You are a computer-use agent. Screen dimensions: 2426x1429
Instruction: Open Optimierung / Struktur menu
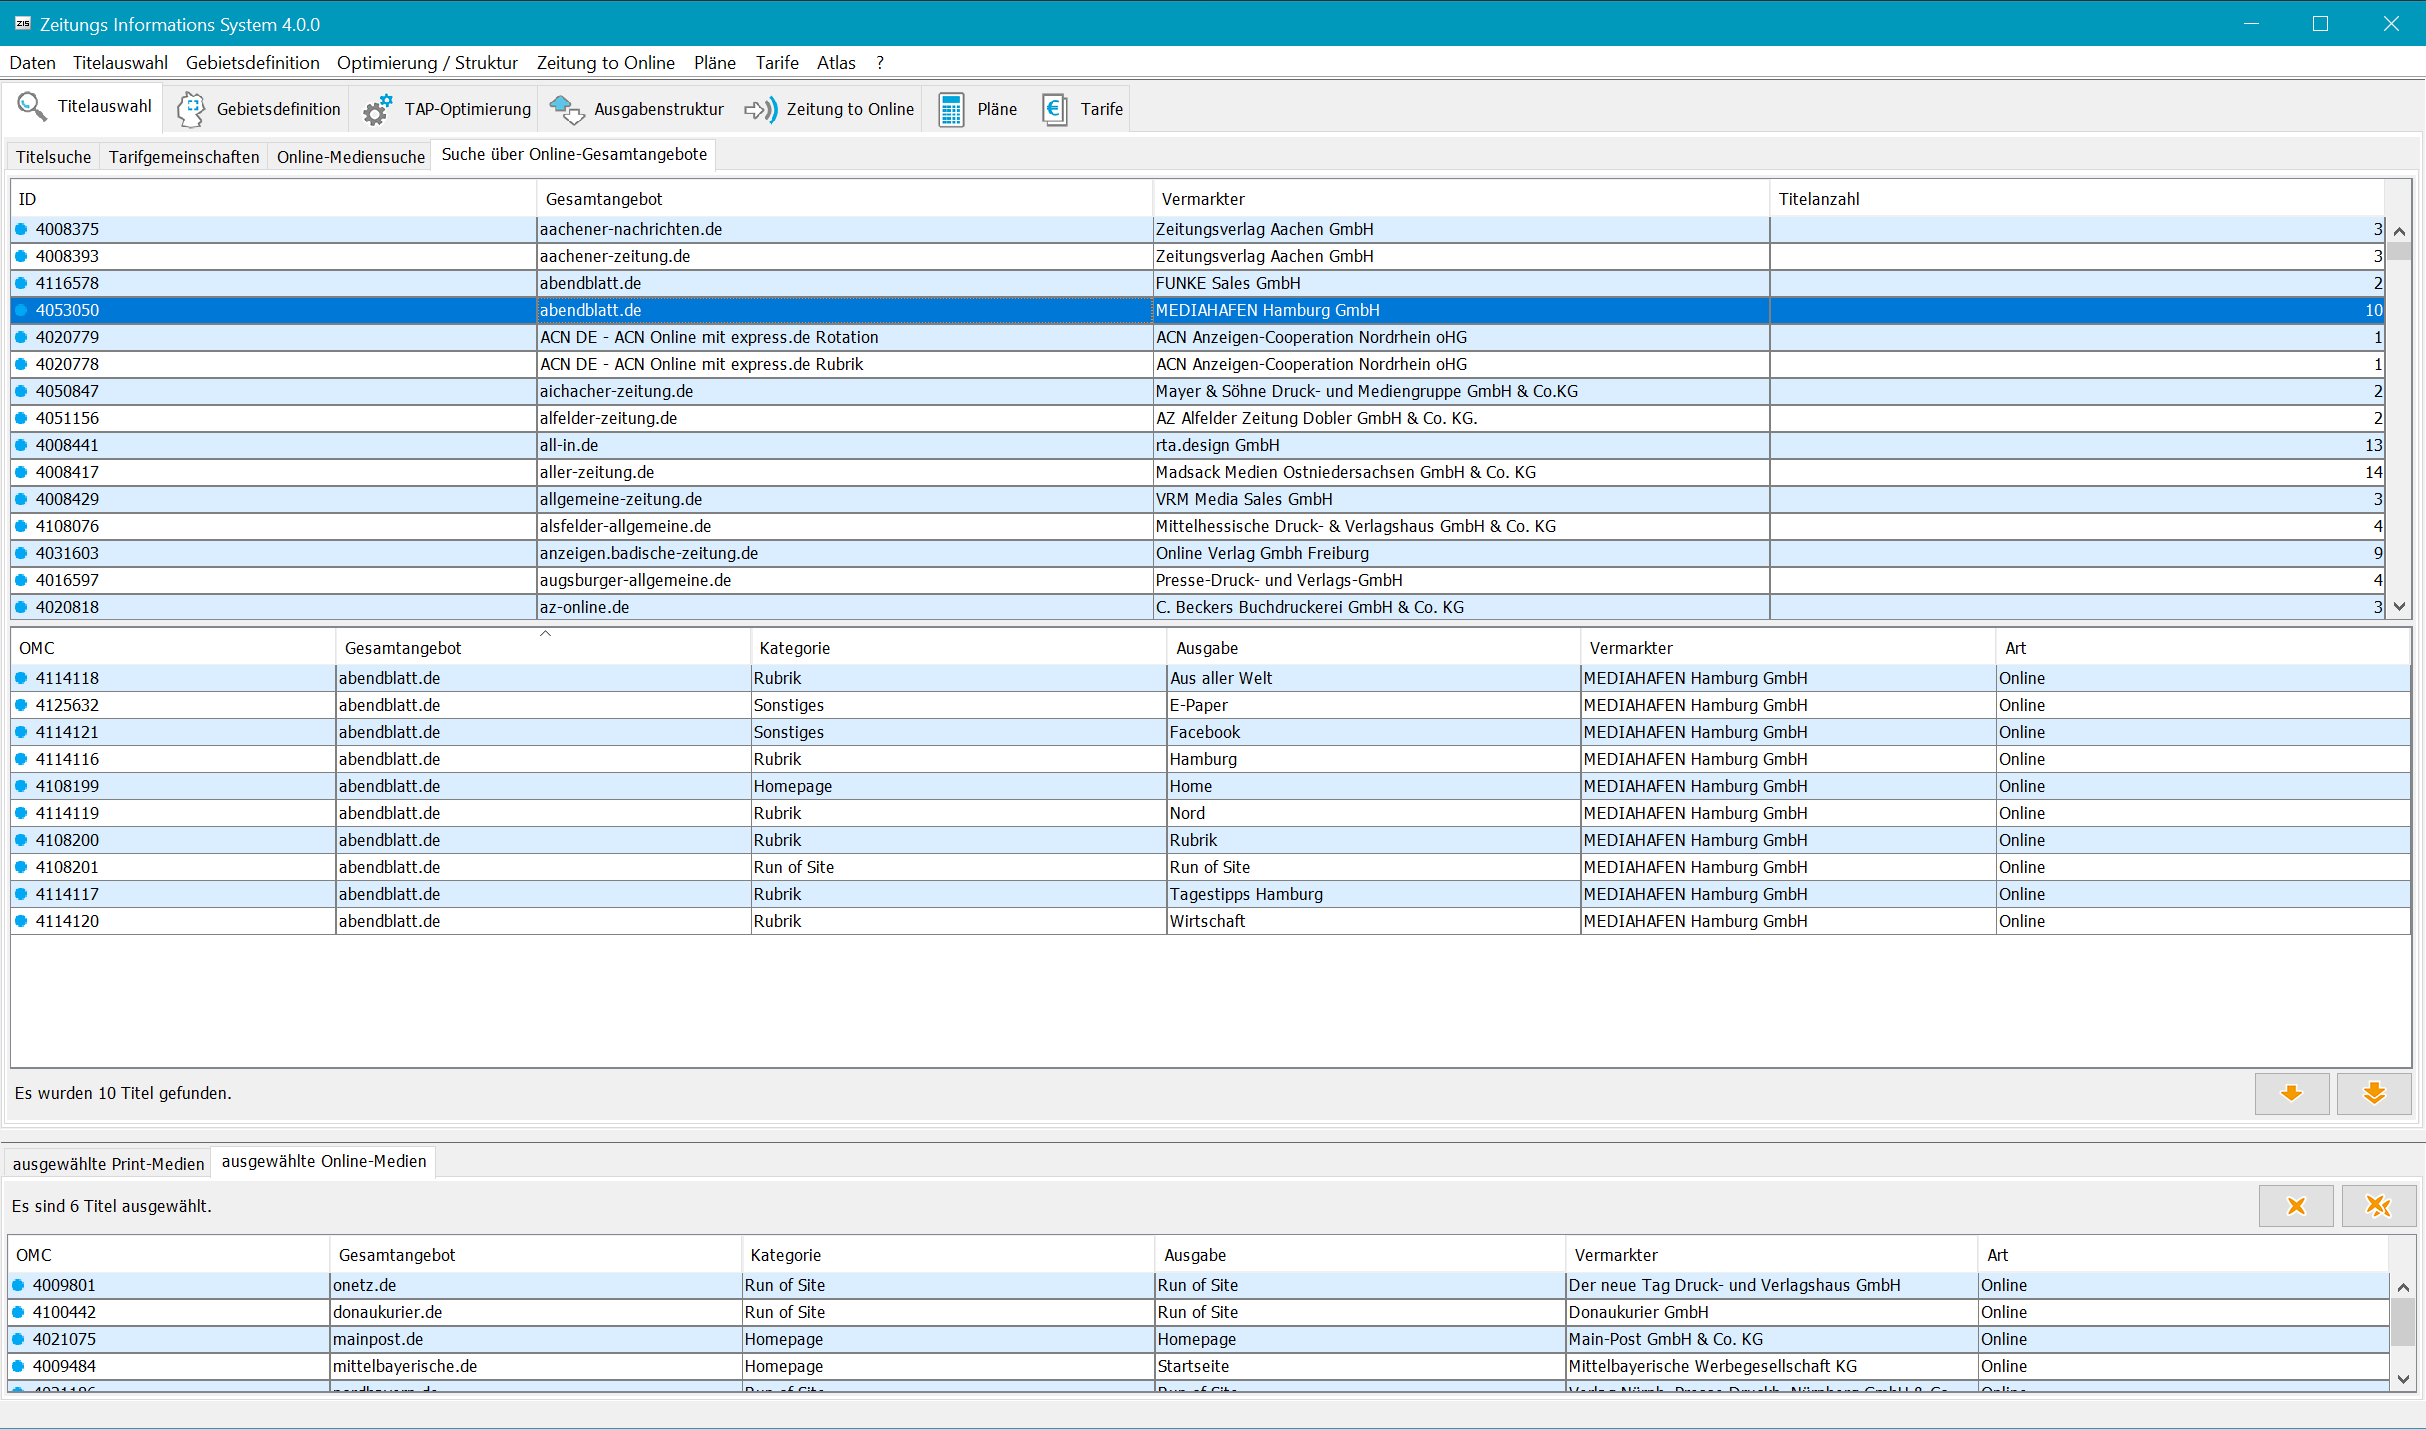click(x=427, y=63)
